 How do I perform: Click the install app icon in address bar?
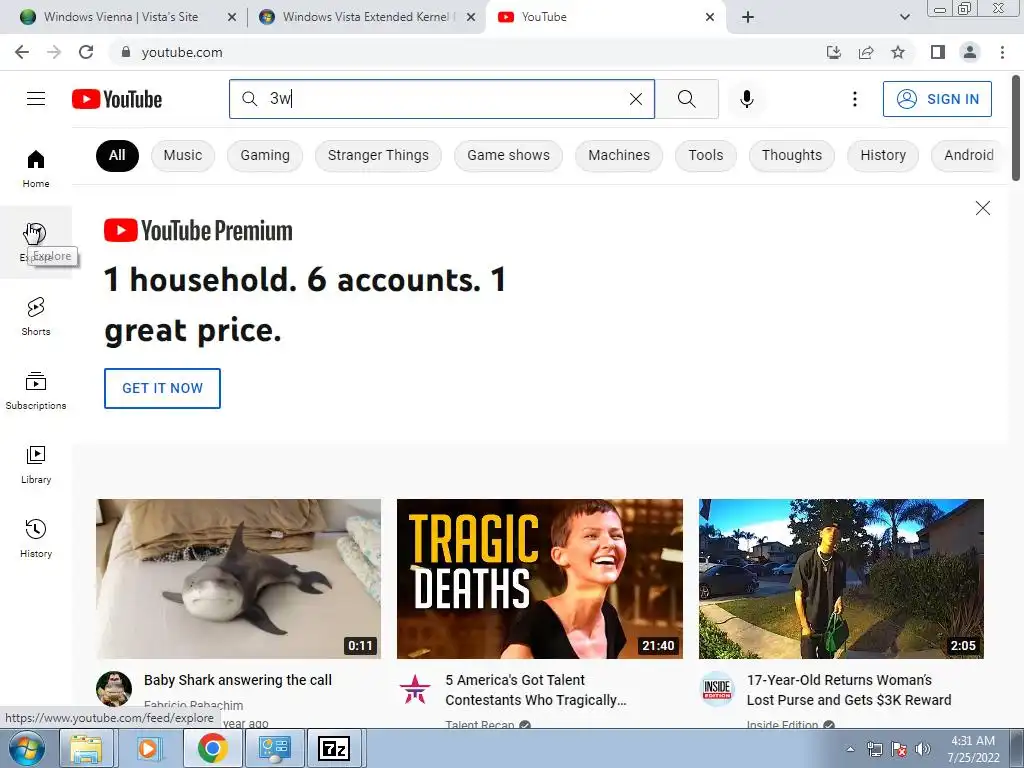[833, 52]
